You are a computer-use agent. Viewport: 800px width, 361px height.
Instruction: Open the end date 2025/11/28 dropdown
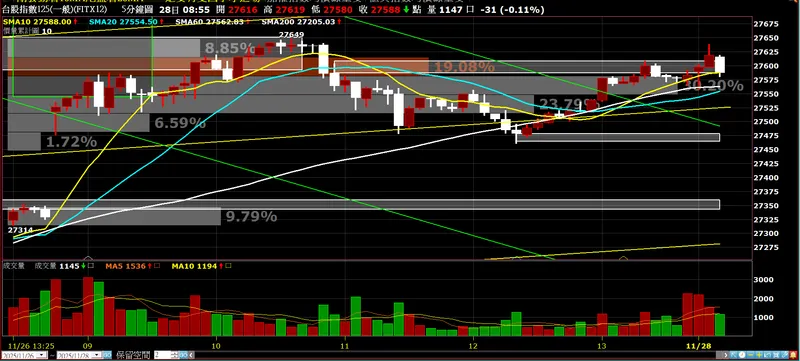coord(96,355)
